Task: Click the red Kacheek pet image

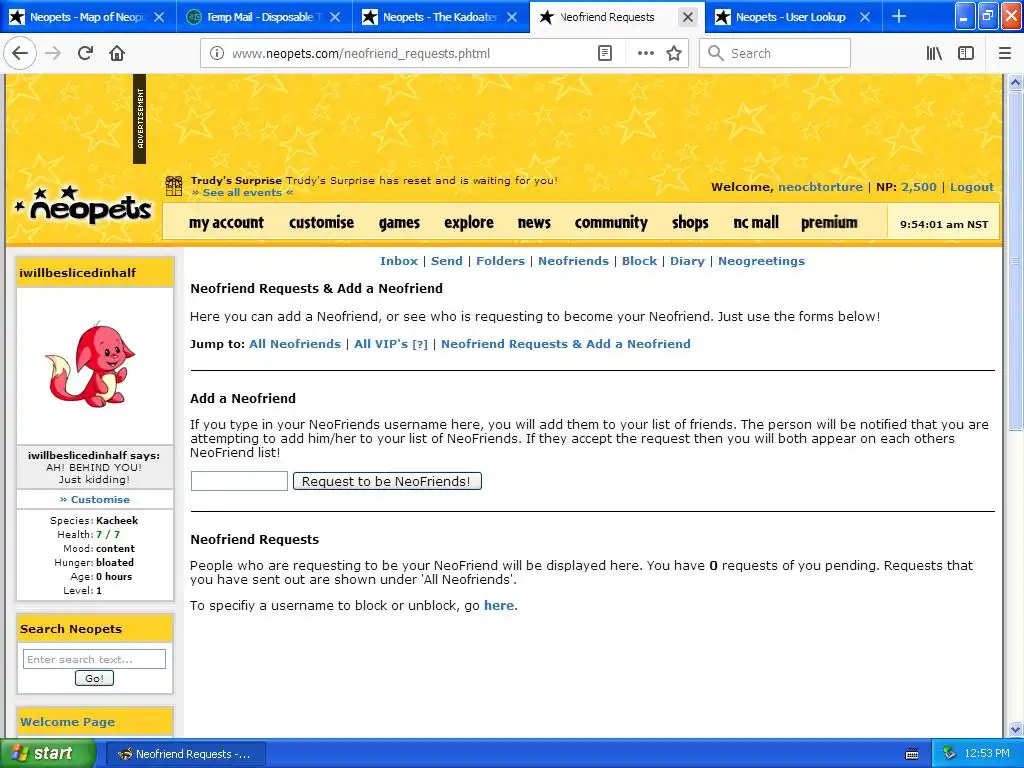Action: pos(90,364)
